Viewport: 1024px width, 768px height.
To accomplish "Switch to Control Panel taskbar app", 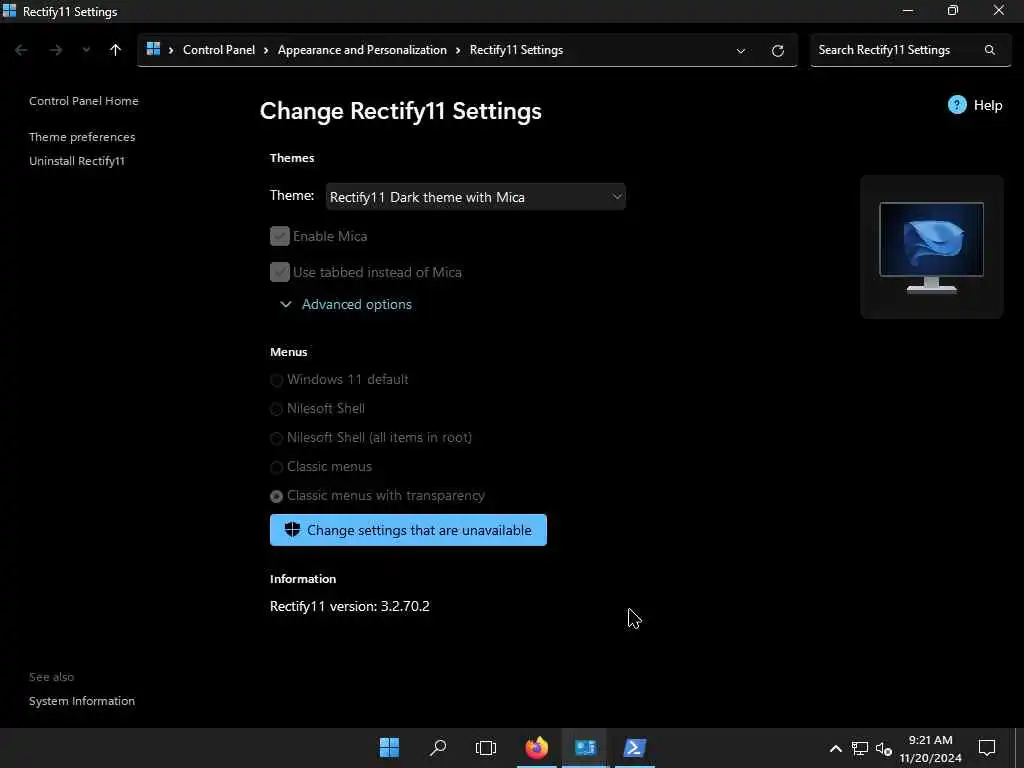I will pyautogui.click(x=586, y=748).
